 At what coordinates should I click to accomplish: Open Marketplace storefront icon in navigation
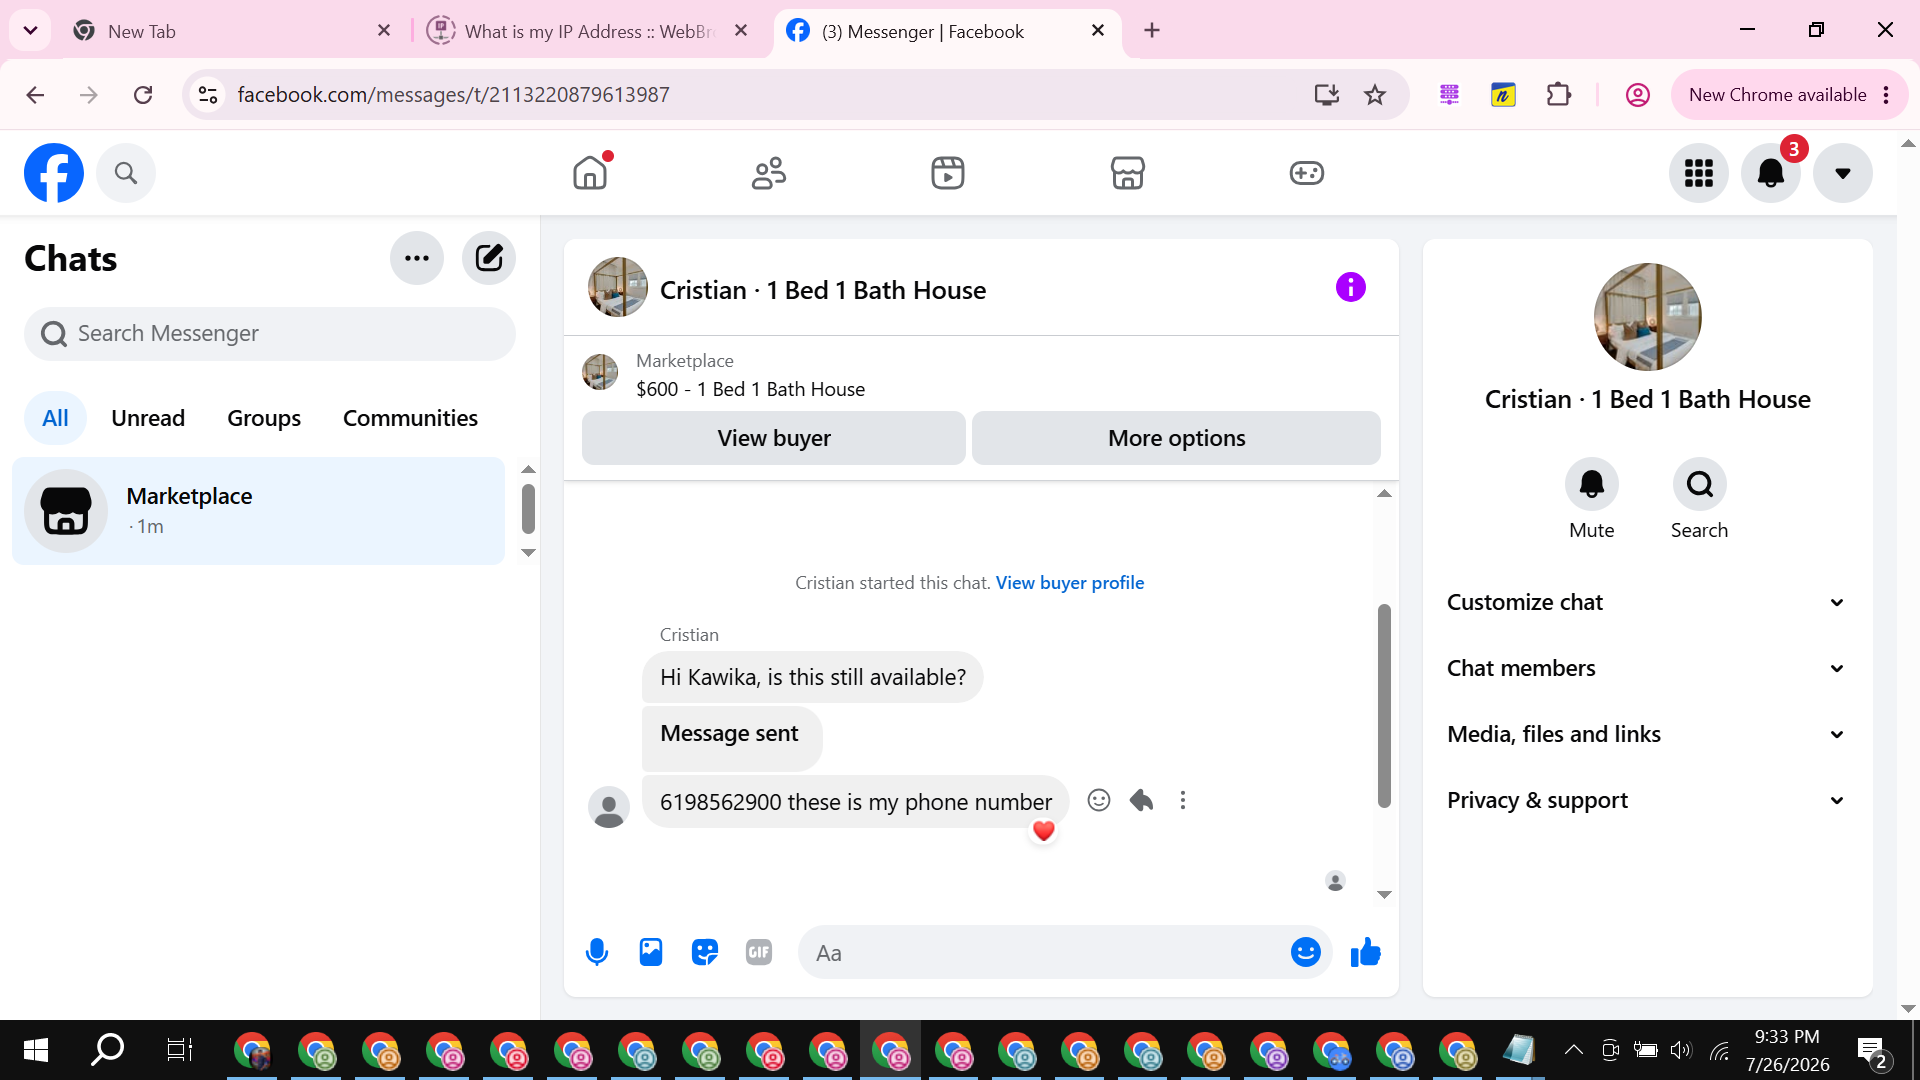pos(1127,173)
